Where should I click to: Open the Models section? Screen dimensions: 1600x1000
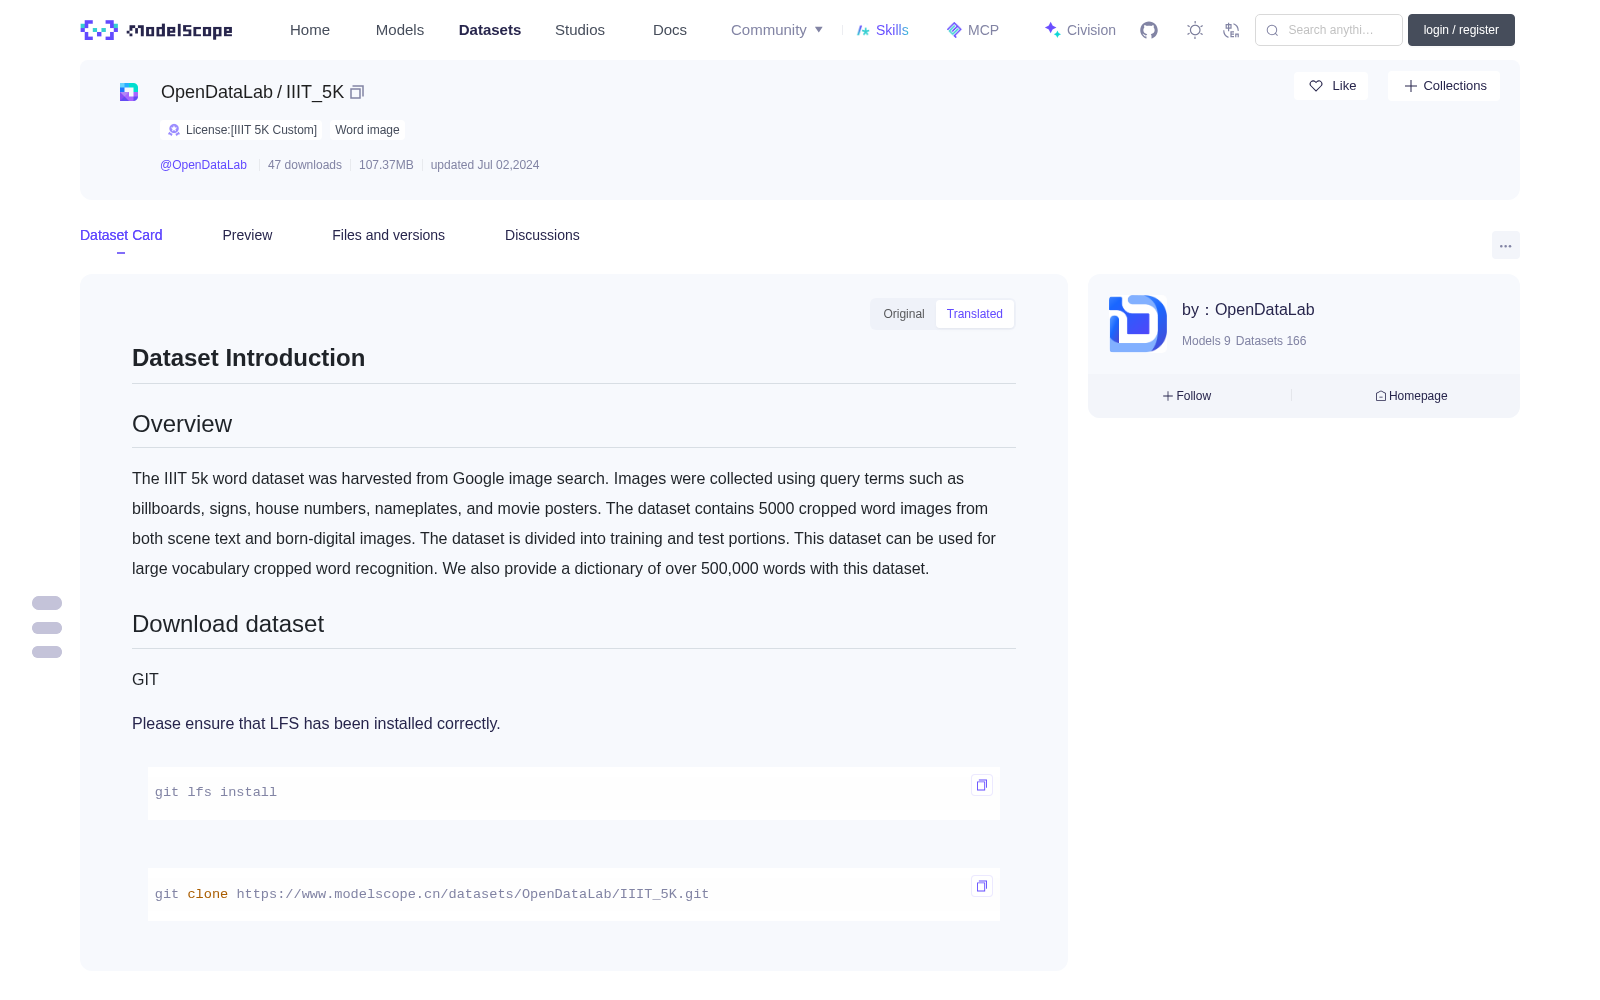pos(400,30)
